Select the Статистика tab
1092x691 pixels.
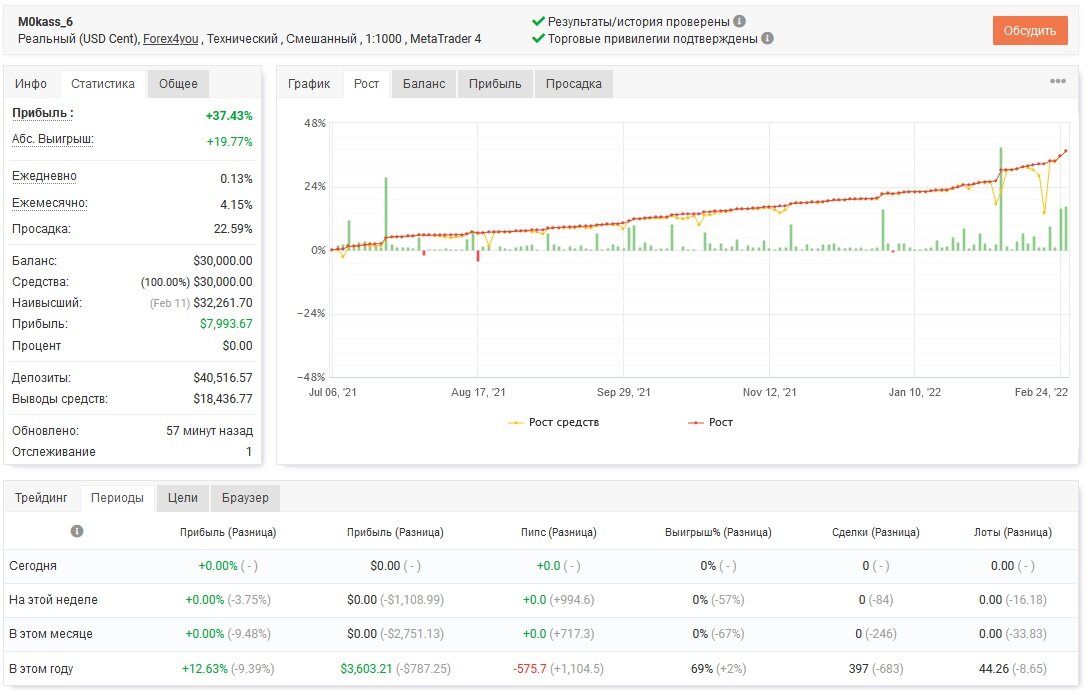coord(103,84)
